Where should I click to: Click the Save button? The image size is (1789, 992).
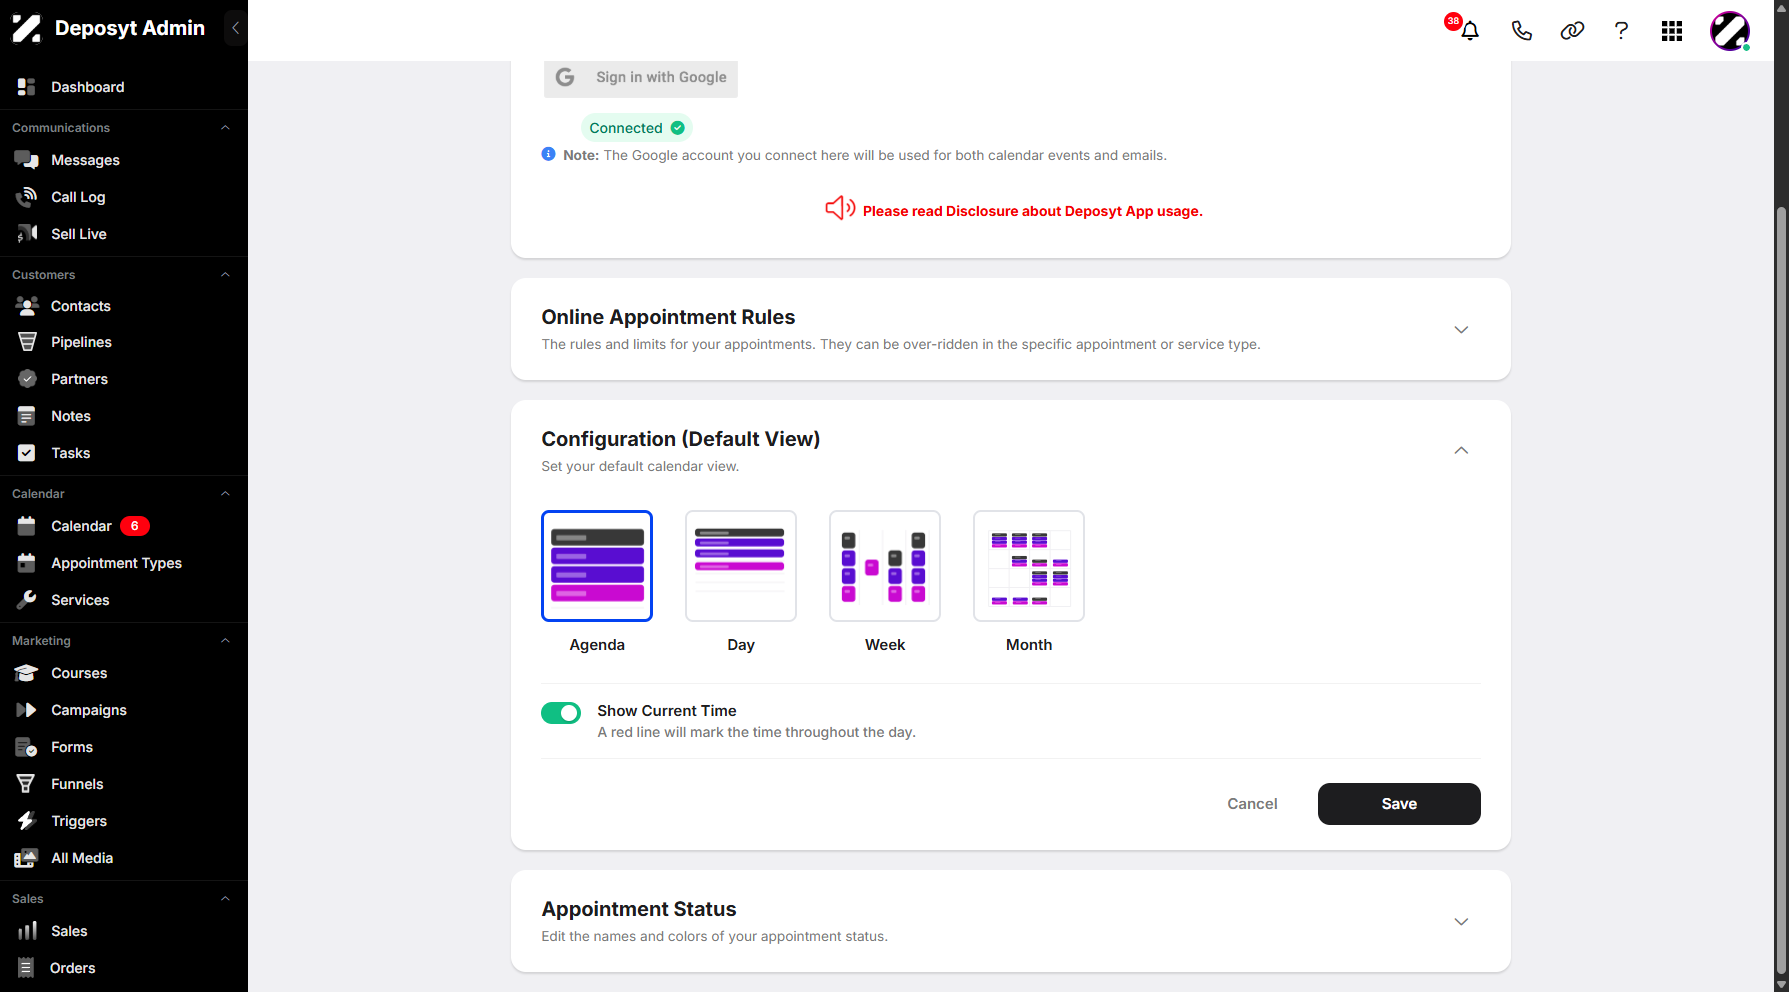pos(1399,804)
